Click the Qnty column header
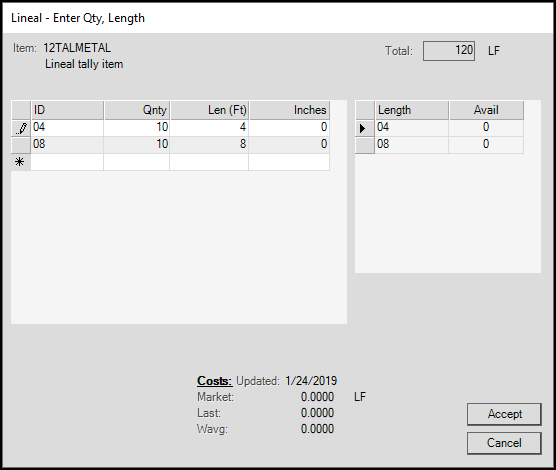 tap(137, 110)
